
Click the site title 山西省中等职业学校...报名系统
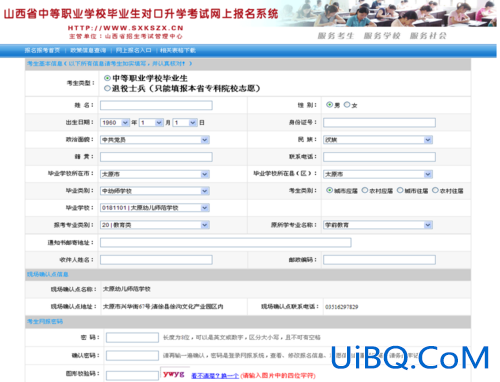click(141, 14)
